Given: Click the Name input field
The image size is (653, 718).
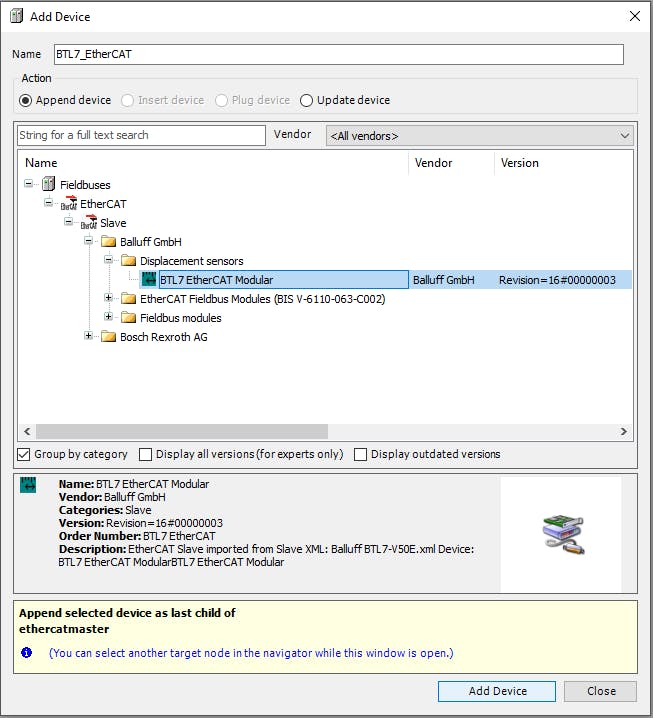Looking at the screenshot, I should (339, 54).
